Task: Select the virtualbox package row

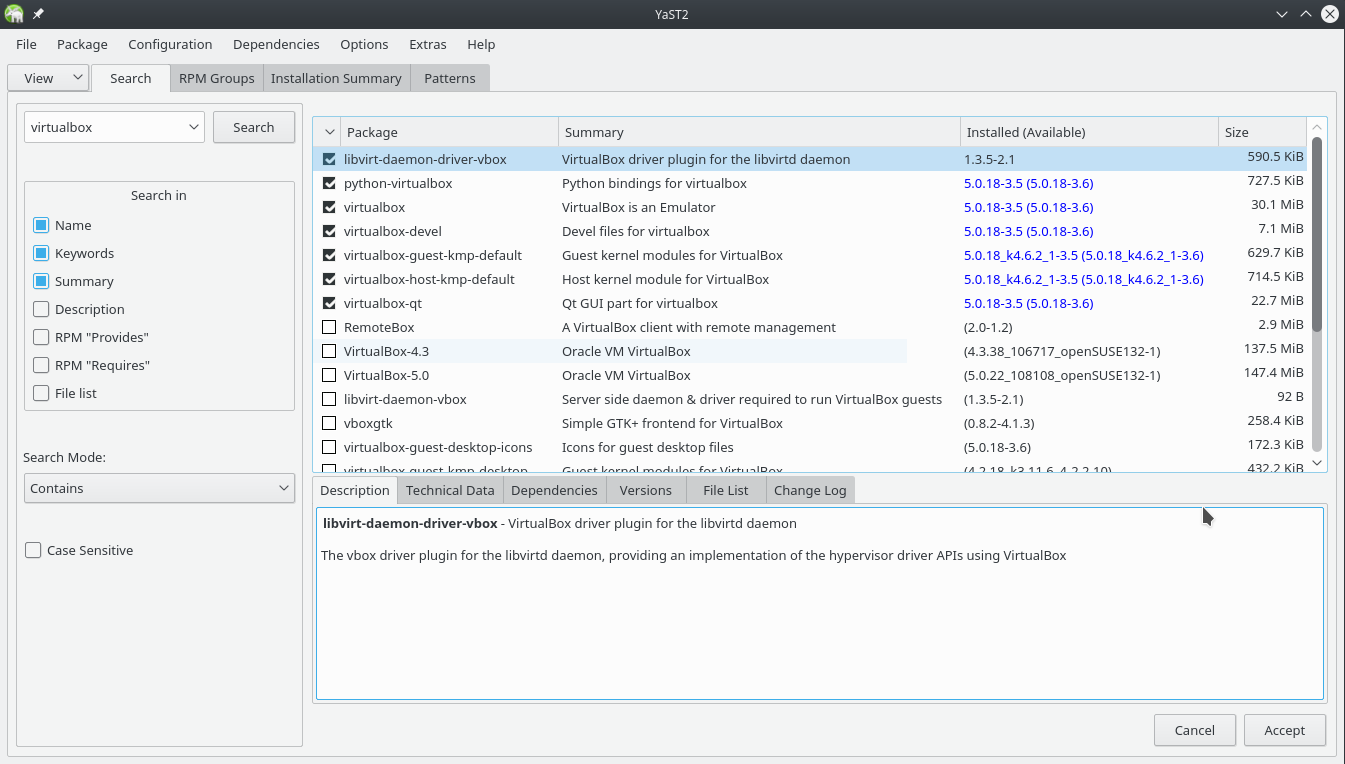Action: [810, 207]
